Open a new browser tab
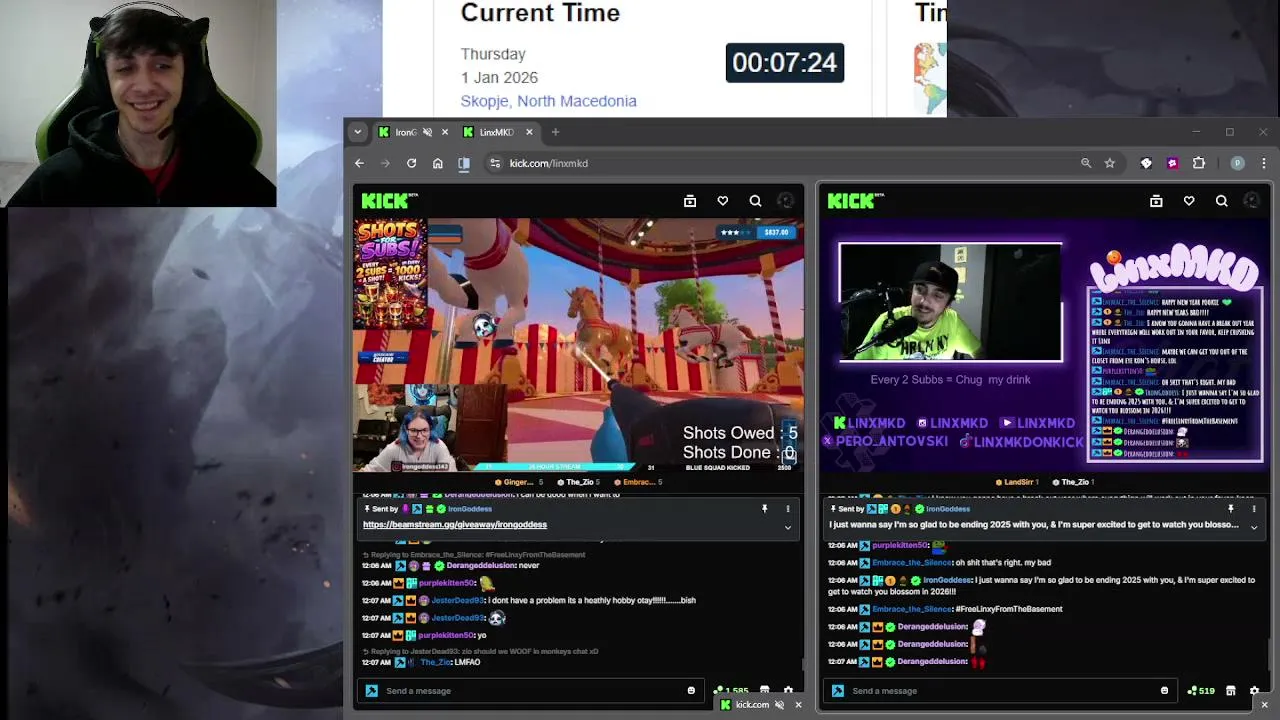 (556, 132)
